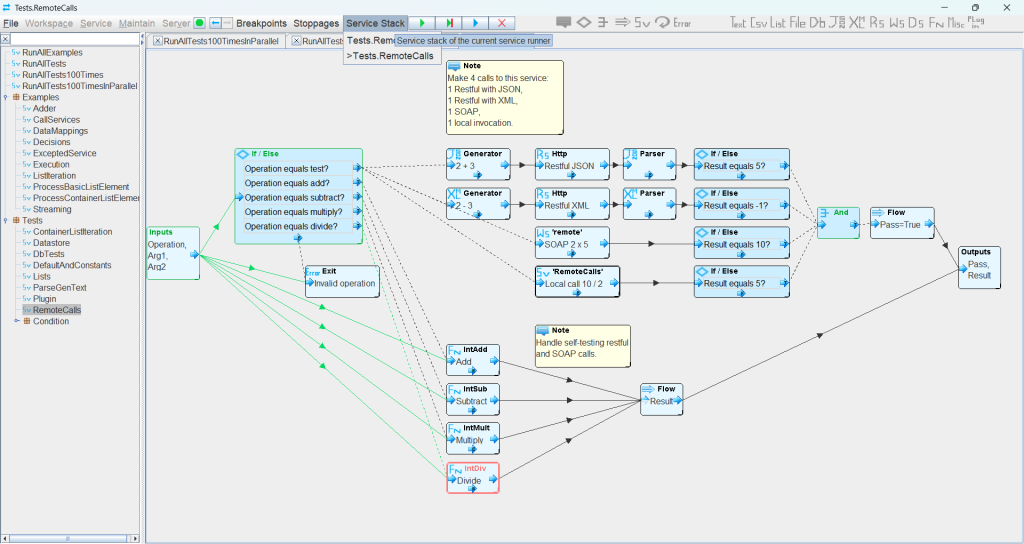This screenshot has height=544, width=1024.
Task: Open the List component palette
Action: 778,23
